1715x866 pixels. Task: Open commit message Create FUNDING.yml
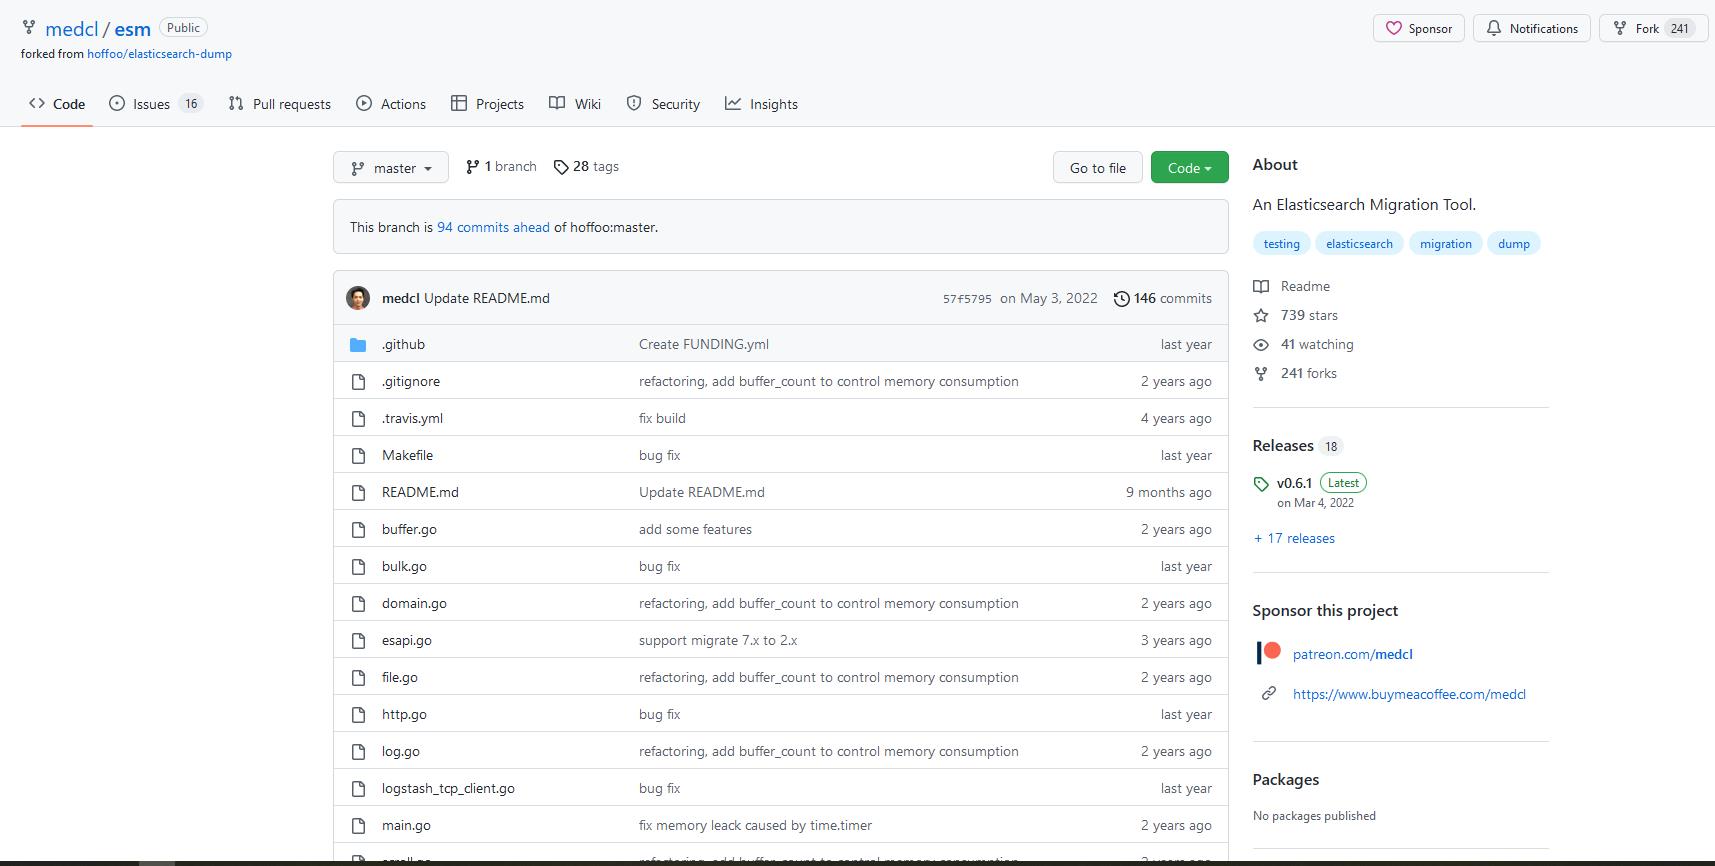(704, 344)
